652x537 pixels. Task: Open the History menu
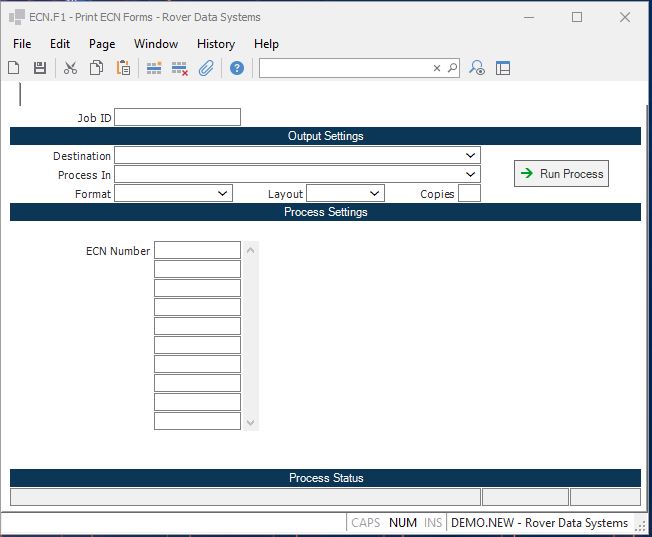click(x=215, y=44)
